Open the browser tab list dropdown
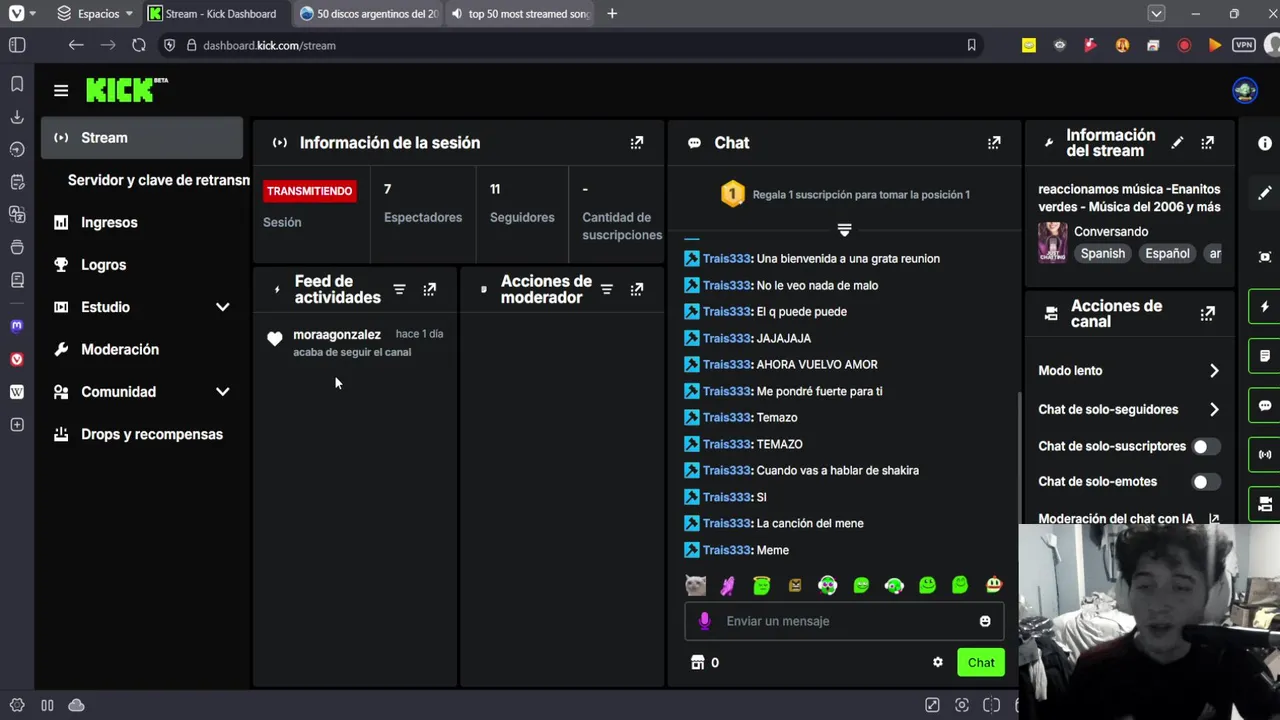 coord(1156,14)
